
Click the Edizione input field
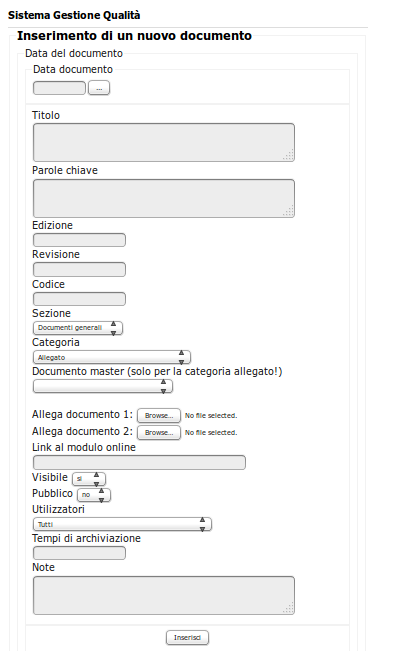point(79,240)
